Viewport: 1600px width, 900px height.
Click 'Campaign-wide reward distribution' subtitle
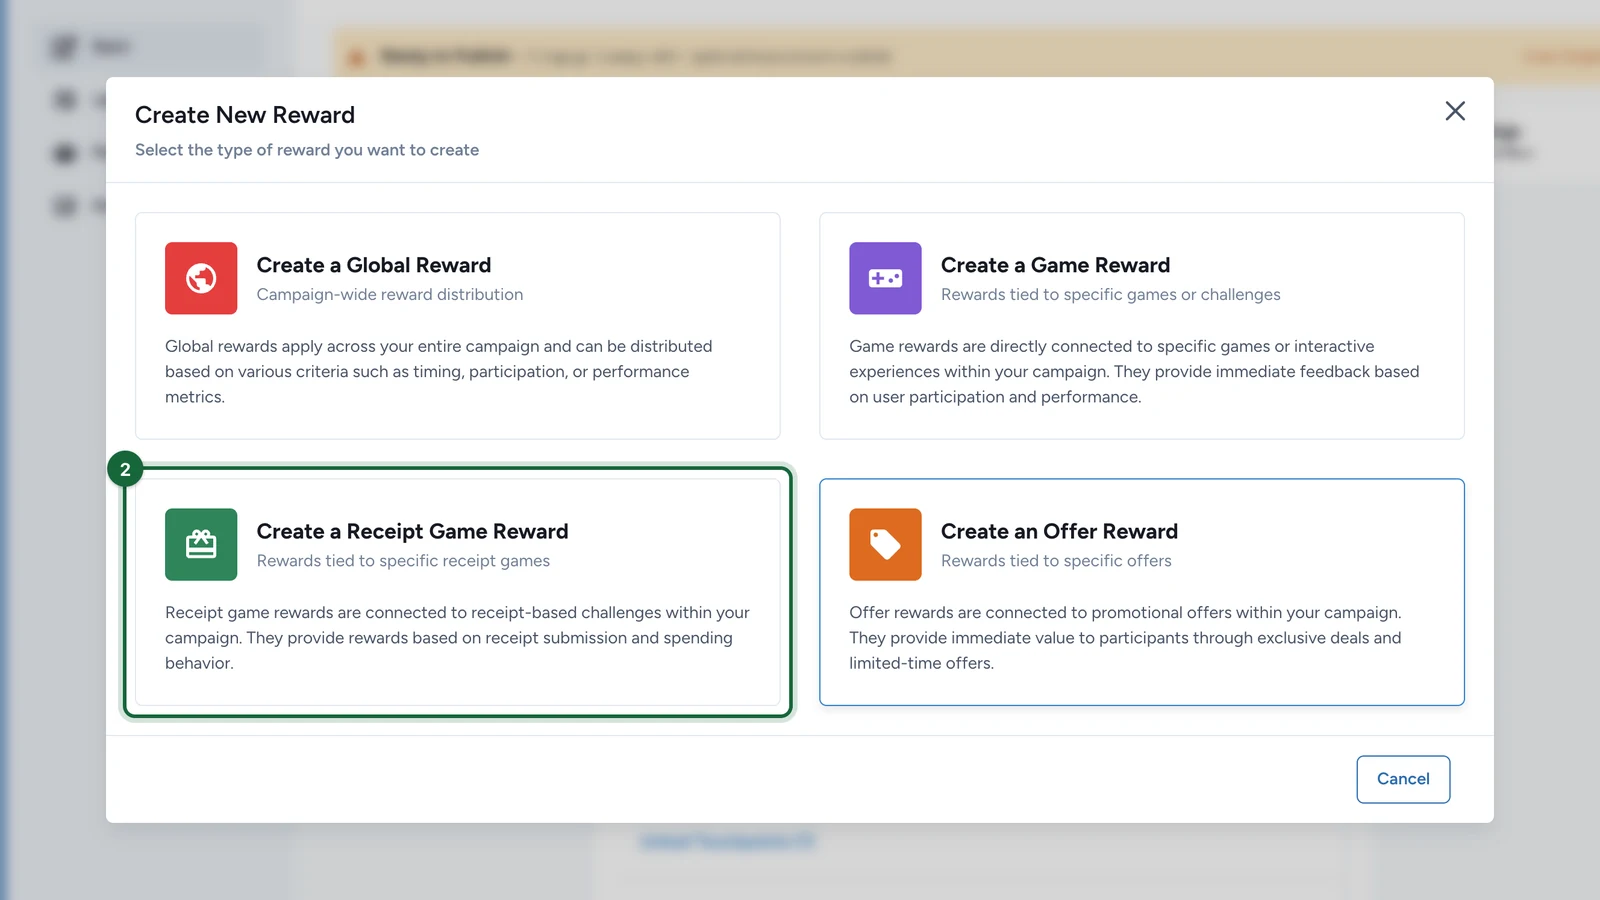[x=390, y=295]
